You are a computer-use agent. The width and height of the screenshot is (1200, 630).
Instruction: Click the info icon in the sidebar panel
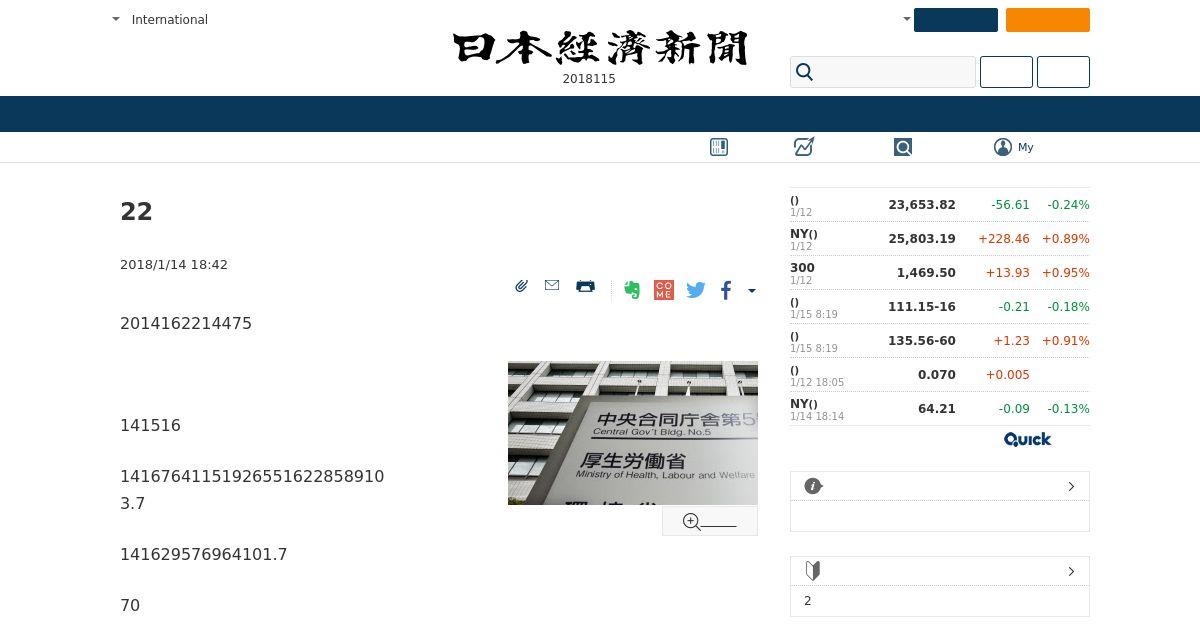pyautogui.click(x=813, y=486)
